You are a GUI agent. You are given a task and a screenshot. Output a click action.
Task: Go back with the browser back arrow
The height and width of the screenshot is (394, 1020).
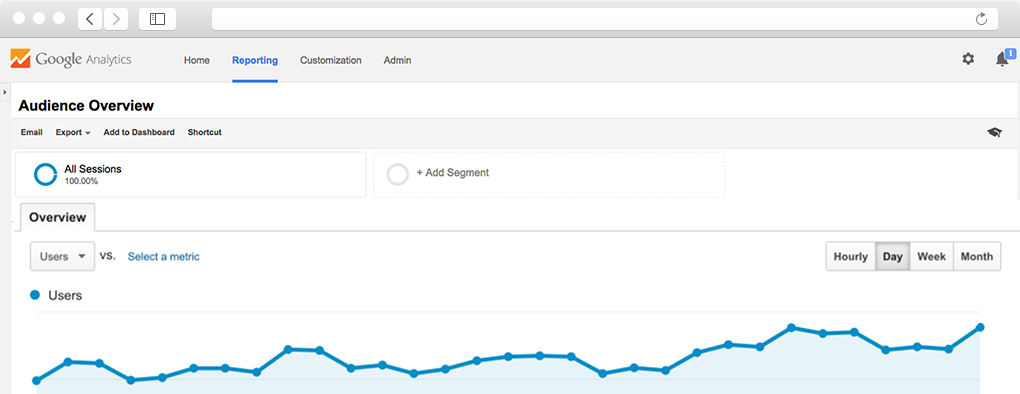(x=90, y=19)
